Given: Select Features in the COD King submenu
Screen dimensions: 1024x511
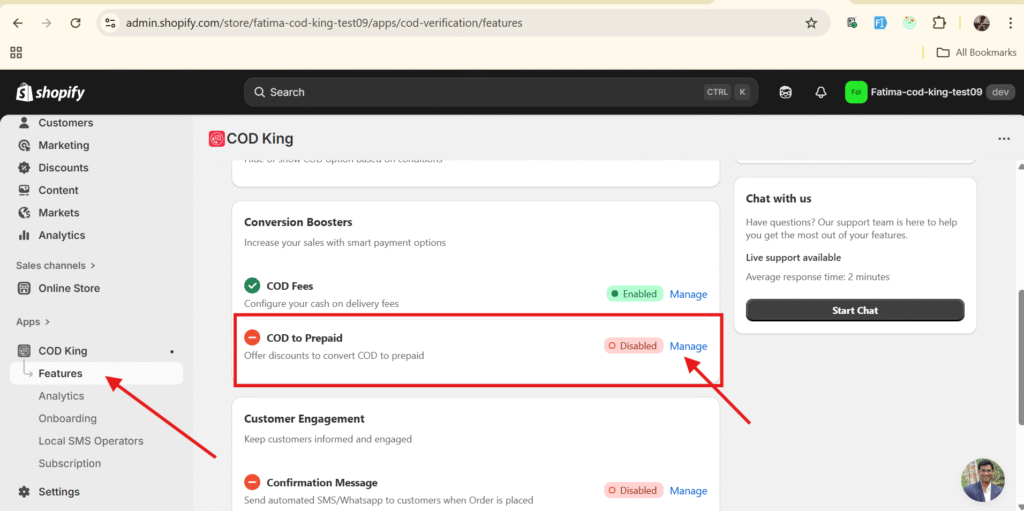Looking at the screenshot, I should (60, 373).
